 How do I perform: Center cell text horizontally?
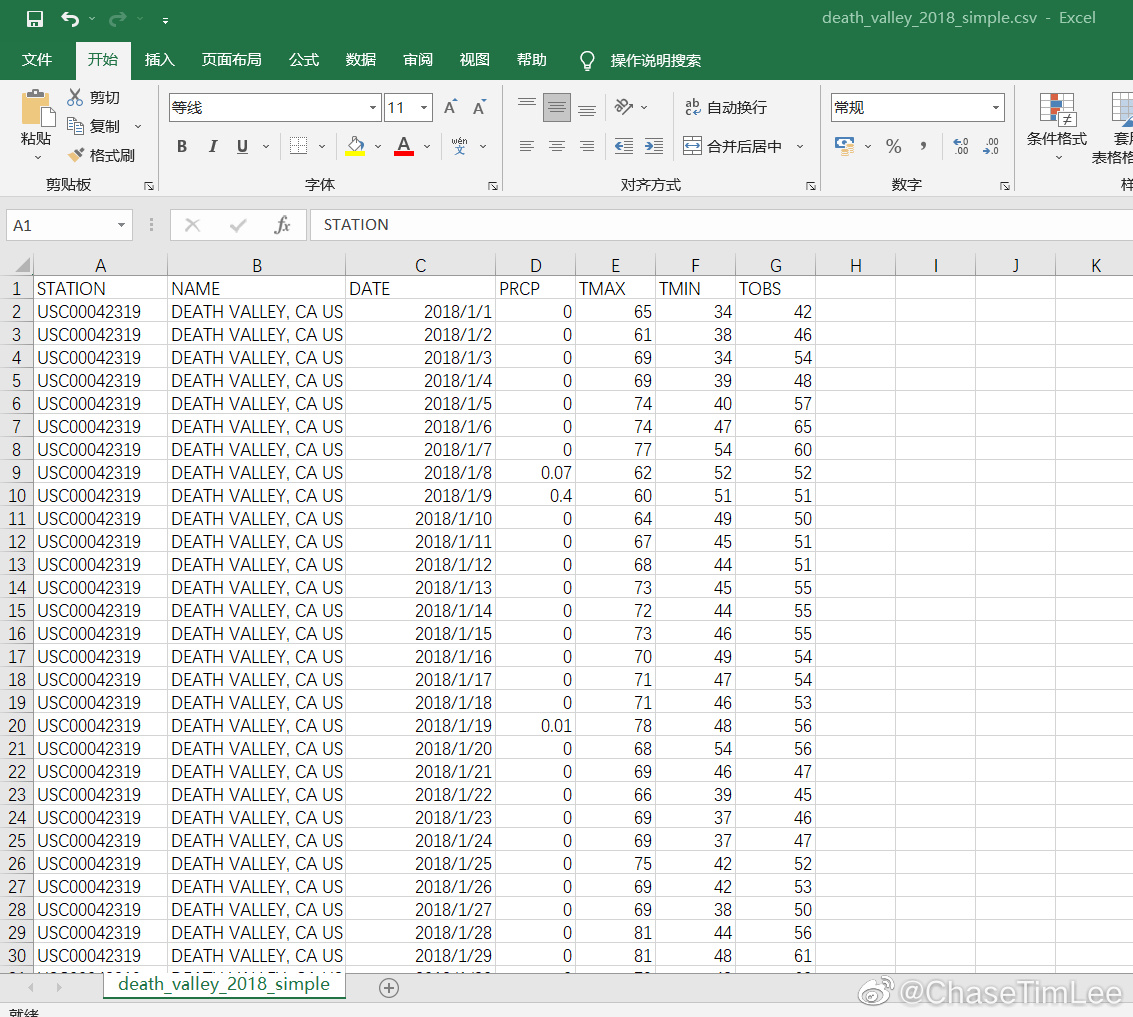pos(557,147)
